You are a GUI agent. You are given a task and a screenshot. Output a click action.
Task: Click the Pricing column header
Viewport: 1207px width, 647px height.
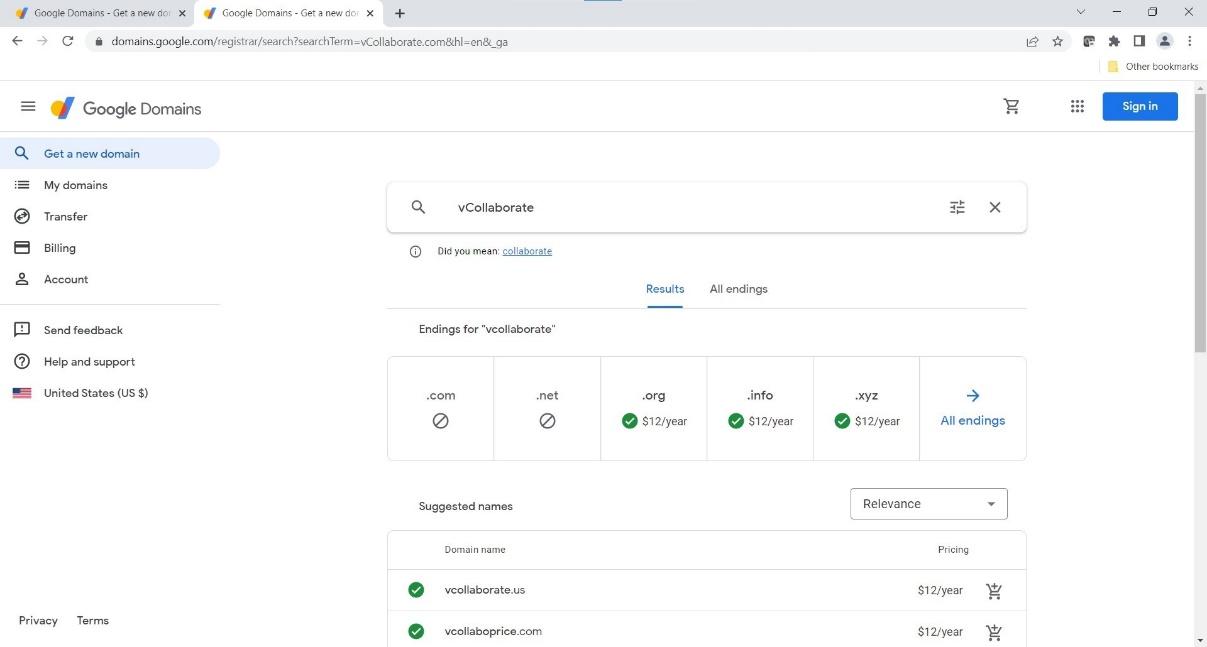(953, 550)
